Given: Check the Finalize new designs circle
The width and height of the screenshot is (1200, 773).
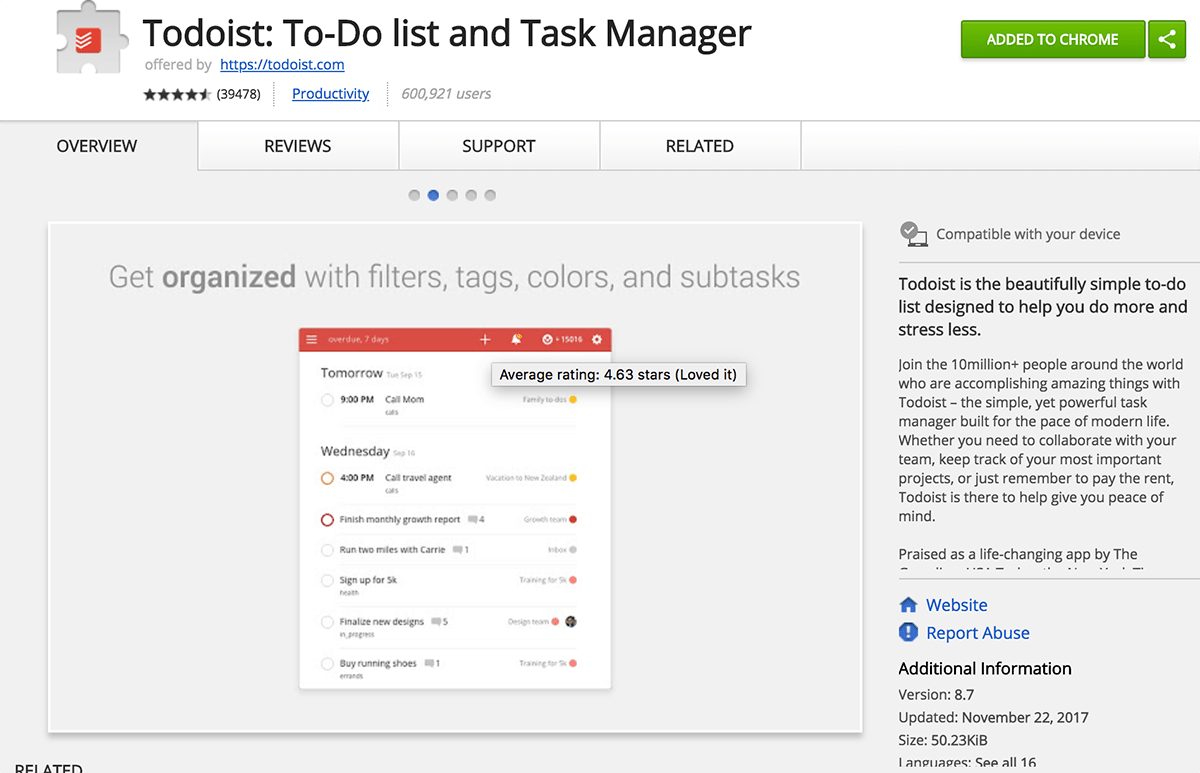Looking at the screenshot, I should tap(327, 622).
